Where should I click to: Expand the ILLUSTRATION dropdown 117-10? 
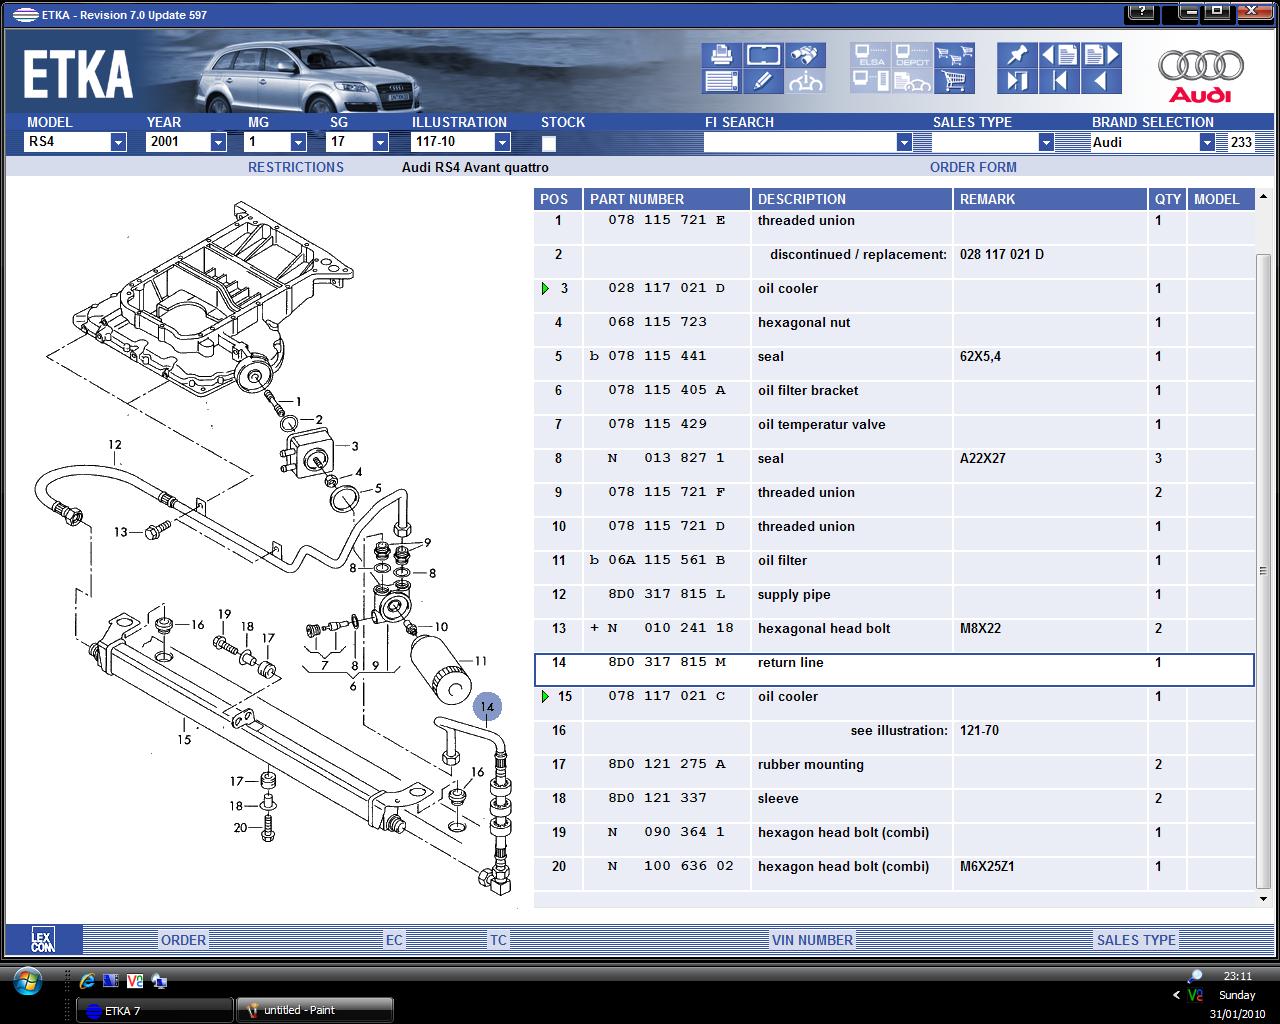coord(502,143)
